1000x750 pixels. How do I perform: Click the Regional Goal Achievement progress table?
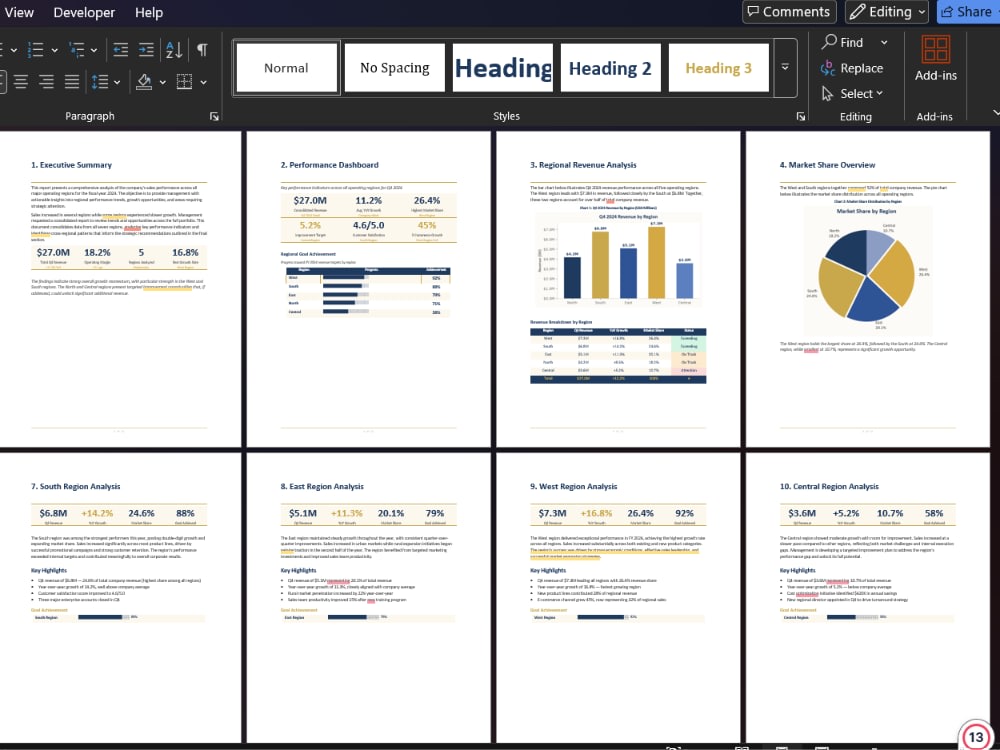coord(369,291)
